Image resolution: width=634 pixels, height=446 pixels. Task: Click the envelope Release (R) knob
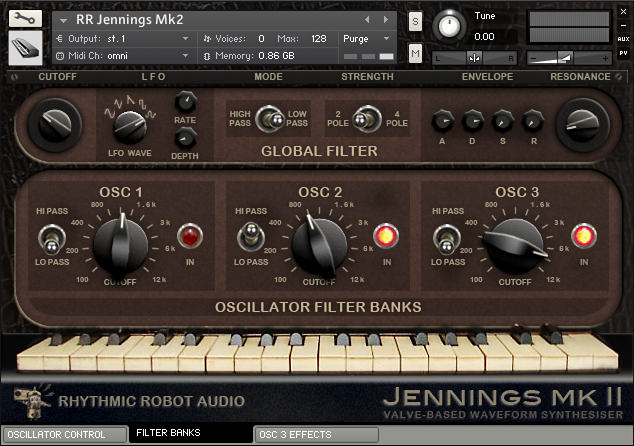(x=533, y=121)
